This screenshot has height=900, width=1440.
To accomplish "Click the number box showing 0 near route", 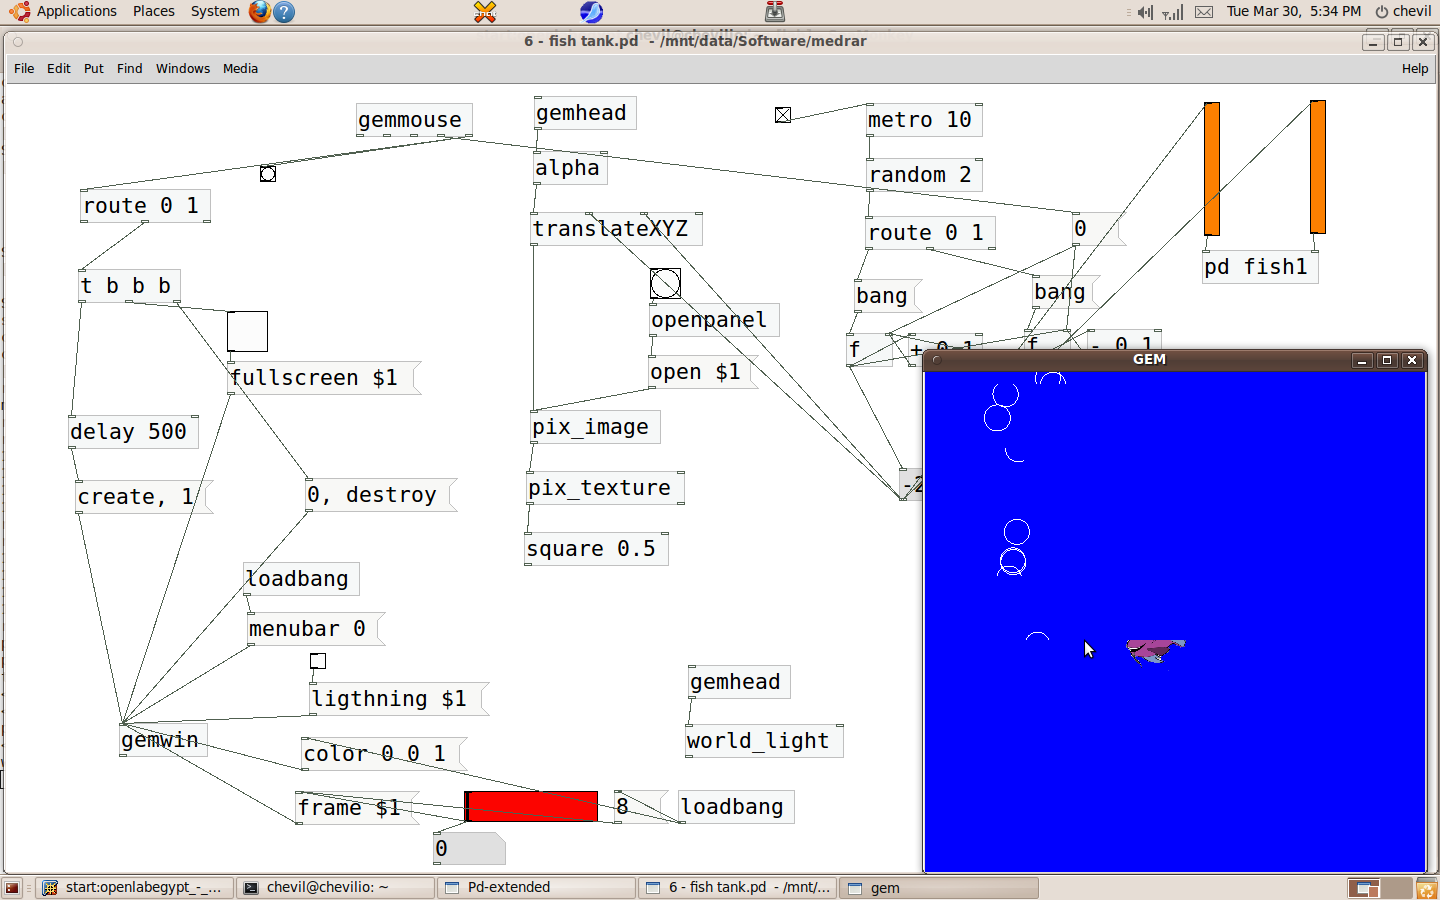I will (x=1098, y=229).
